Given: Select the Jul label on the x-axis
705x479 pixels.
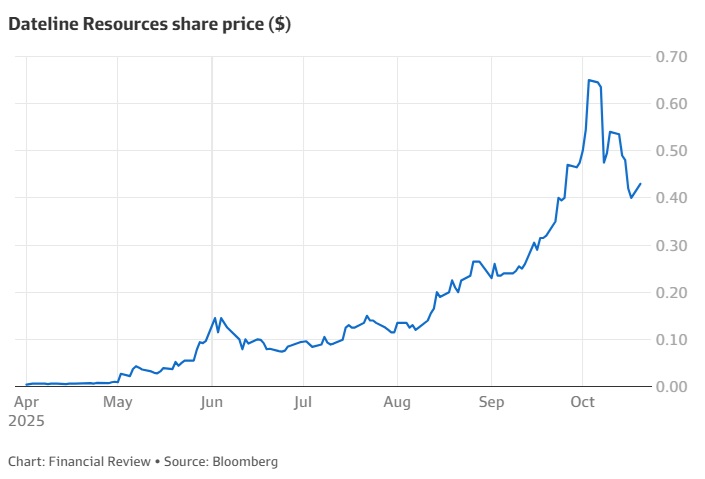Looking at the screenshot, I should 303,403.
